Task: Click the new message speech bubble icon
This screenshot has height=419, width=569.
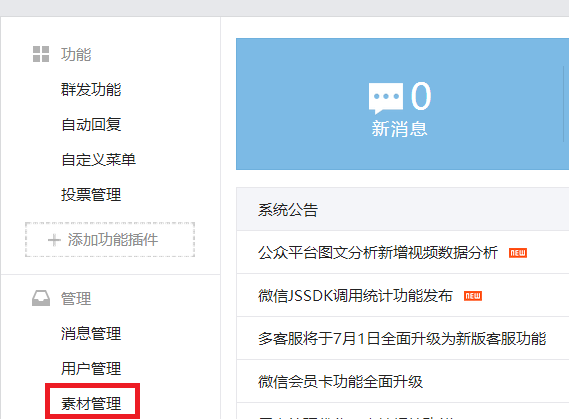Action: 386,98
